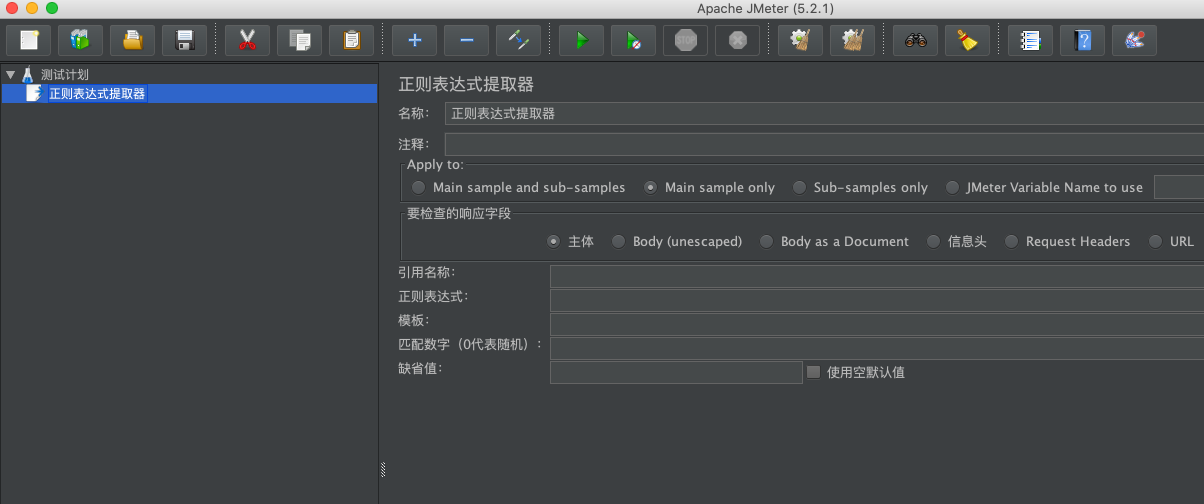Click the Open file folder icon
Image resolution: width=1204 pixels, height=504 pixels.
click(x=132, y=40)
